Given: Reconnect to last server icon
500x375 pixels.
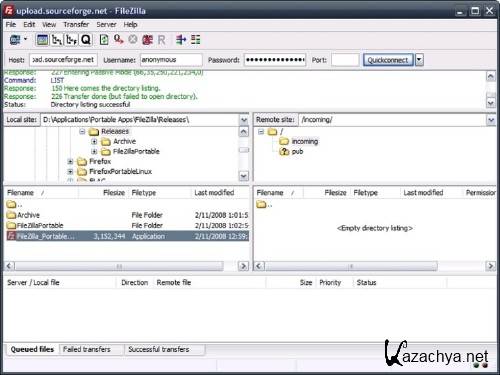Looking at the screenshot, I should click(161, 40).
